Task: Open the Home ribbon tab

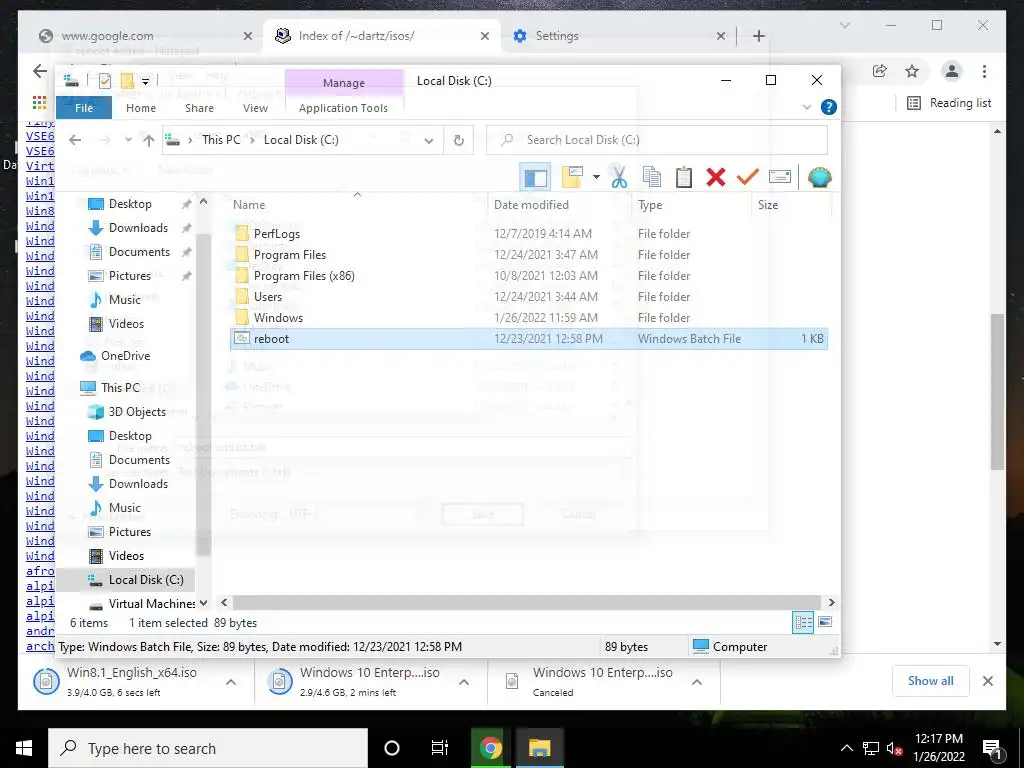Action: click(140, 108)
